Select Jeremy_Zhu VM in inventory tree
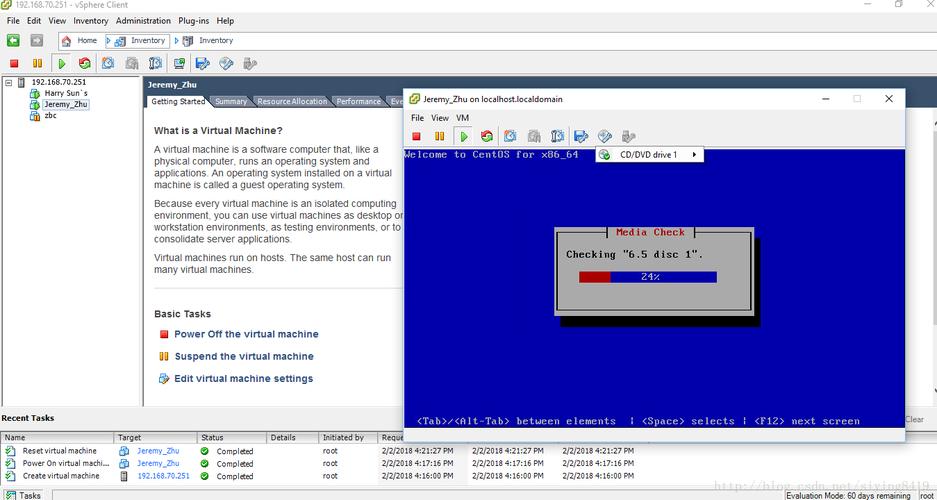The width and height of the screenshot is (937, 500). click(x=66, y=105)
